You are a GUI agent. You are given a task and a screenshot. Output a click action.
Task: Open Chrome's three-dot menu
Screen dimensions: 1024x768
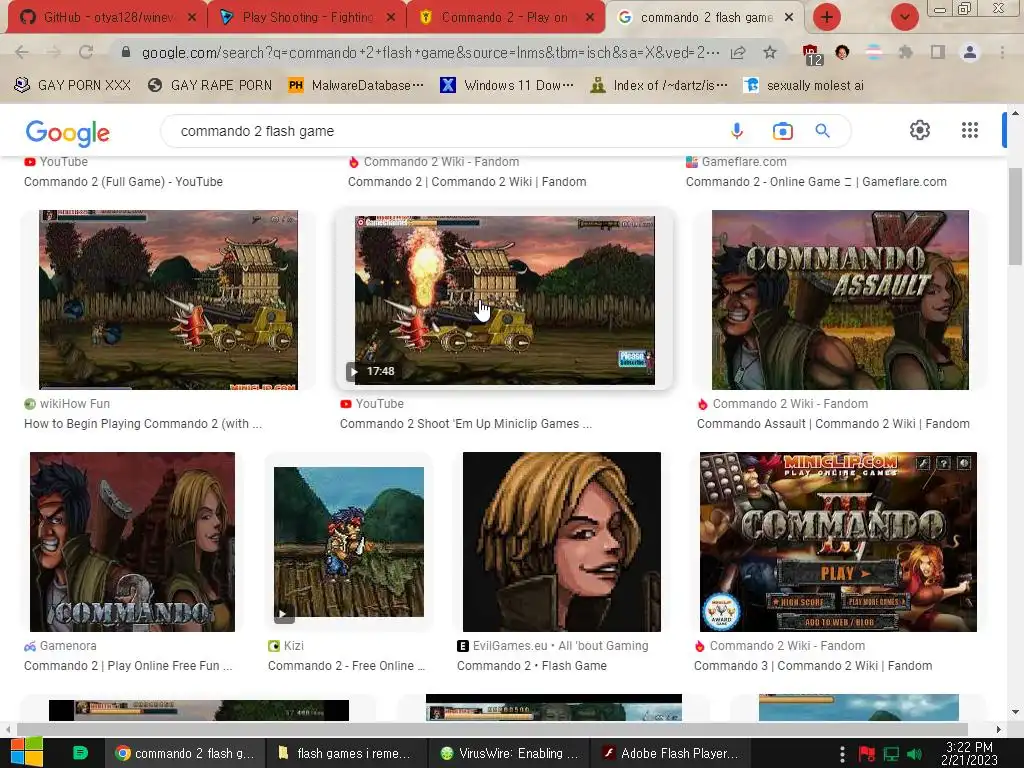pyautogui.click(x=1002, y=52)
